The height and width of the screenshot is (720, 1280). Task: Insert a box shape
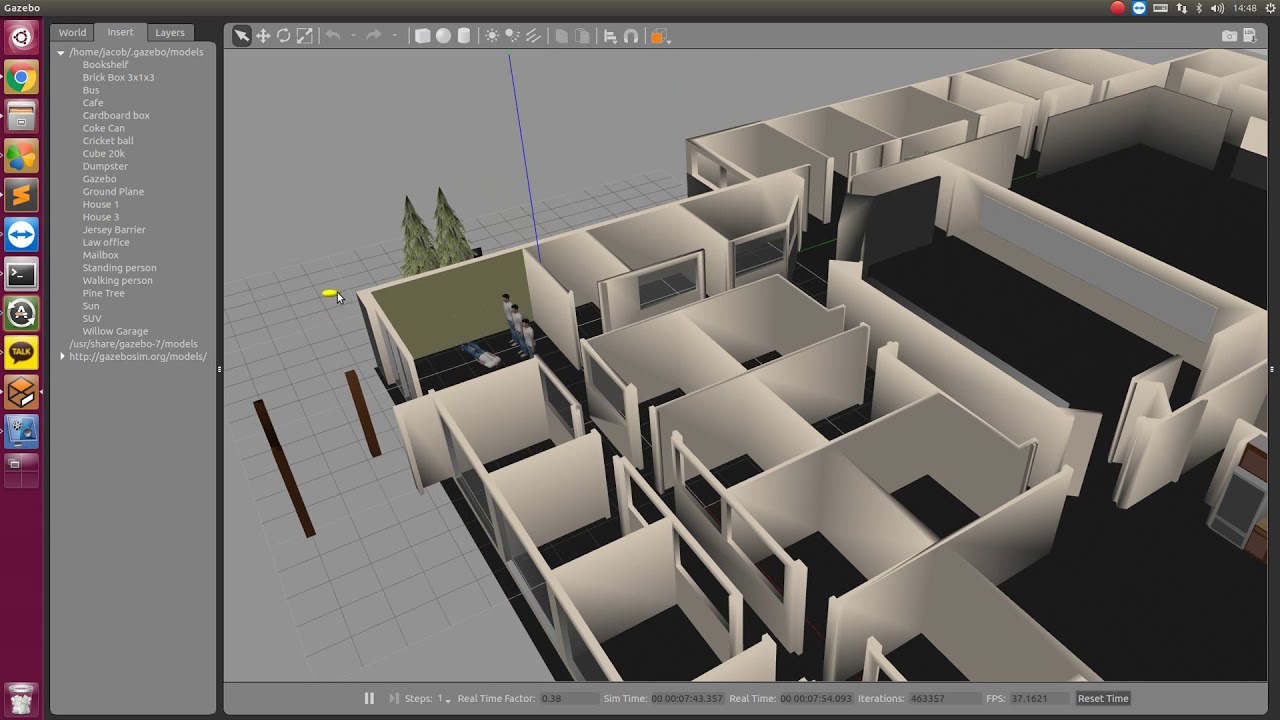click(423, 36)
